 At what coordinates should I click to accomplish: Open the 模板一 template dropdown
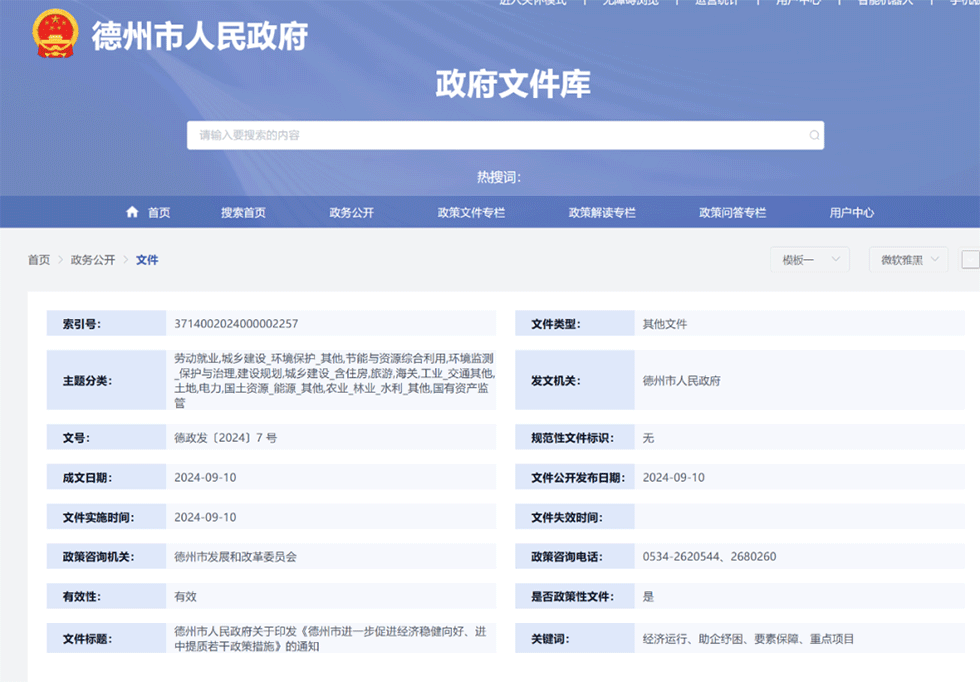(x=809, y=259)
